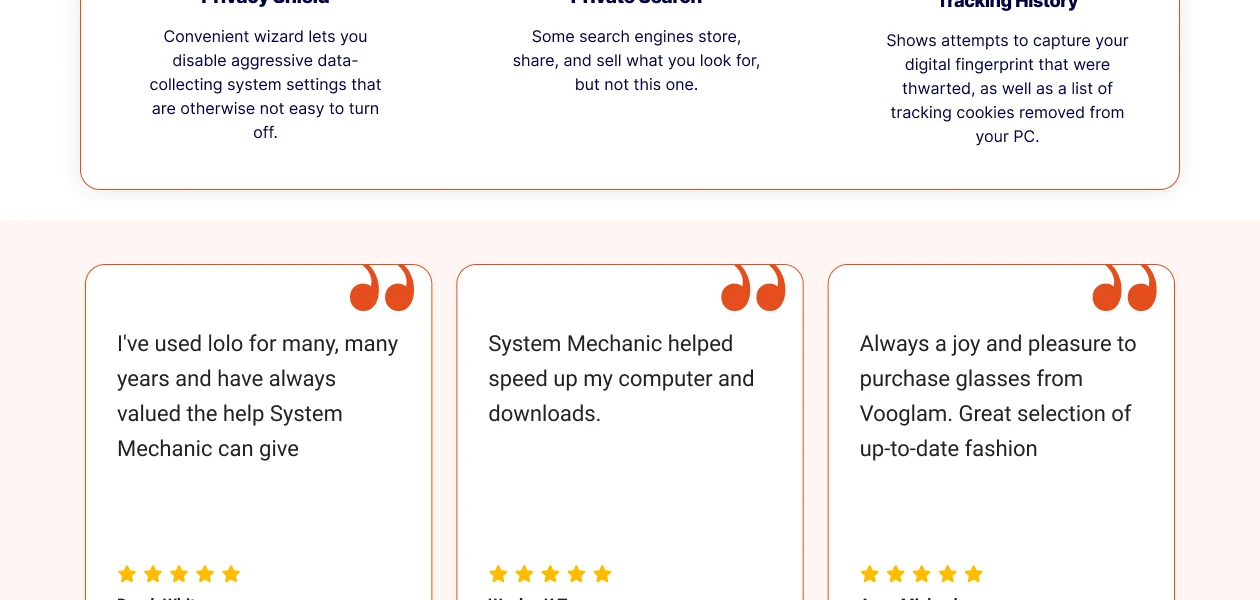Click the last star of the middle review
The width and height of the screenshot is (1260, 600).
[x=602, y=574]
